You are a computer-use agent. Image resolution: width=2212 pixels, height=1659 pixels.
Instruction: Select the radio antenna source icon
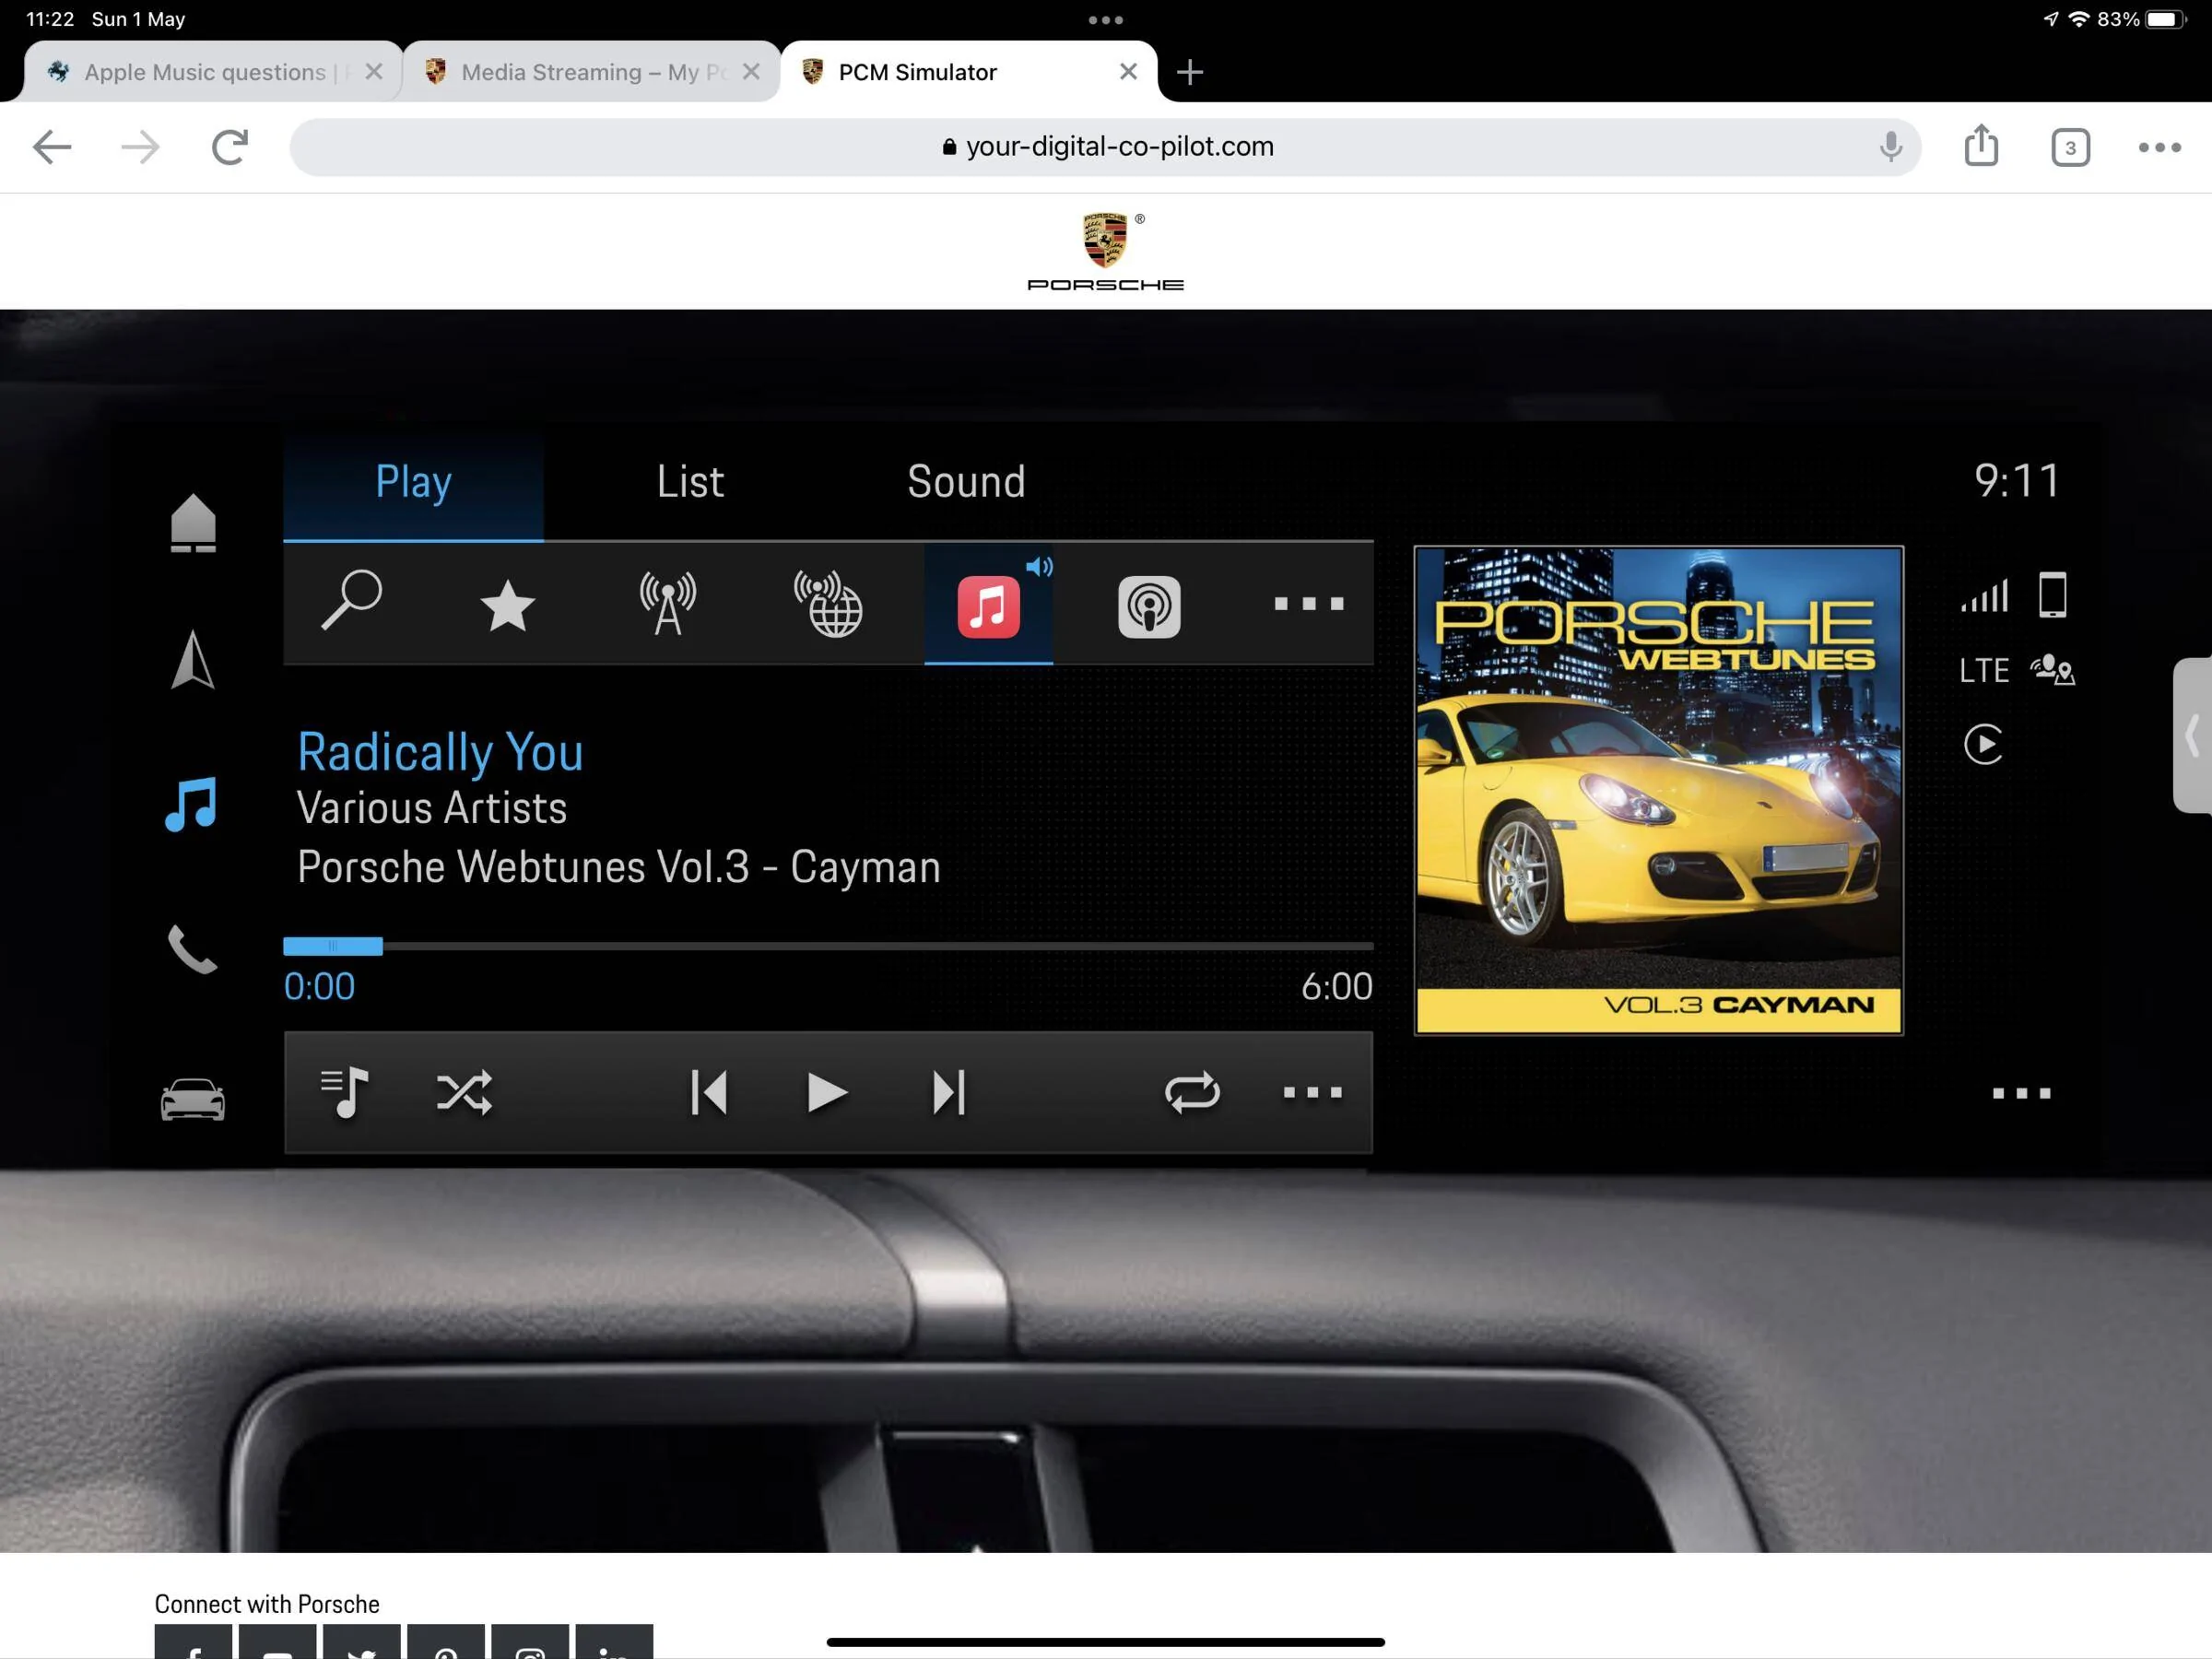click(x=668, y=604)
